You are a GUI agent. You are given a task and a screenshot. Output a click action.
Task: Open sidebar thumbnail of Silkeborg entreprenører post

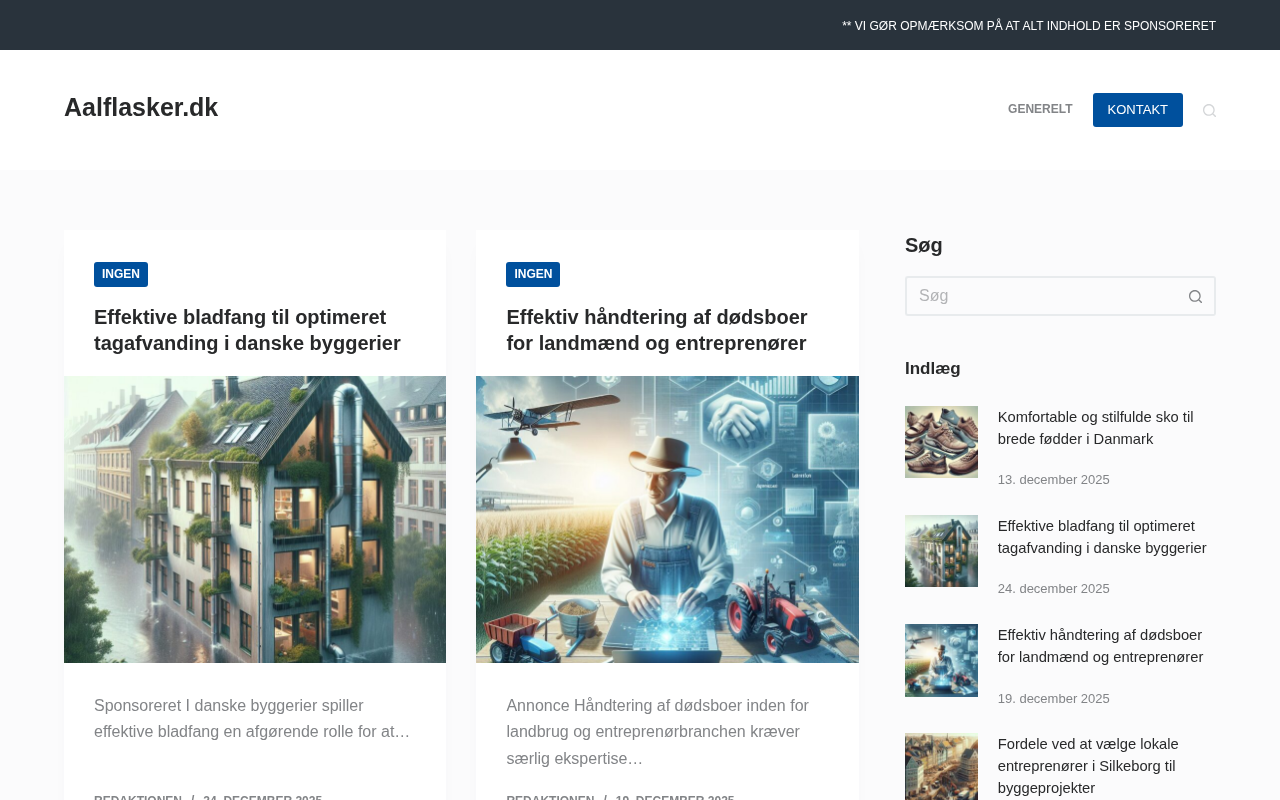tap(941, 767)
